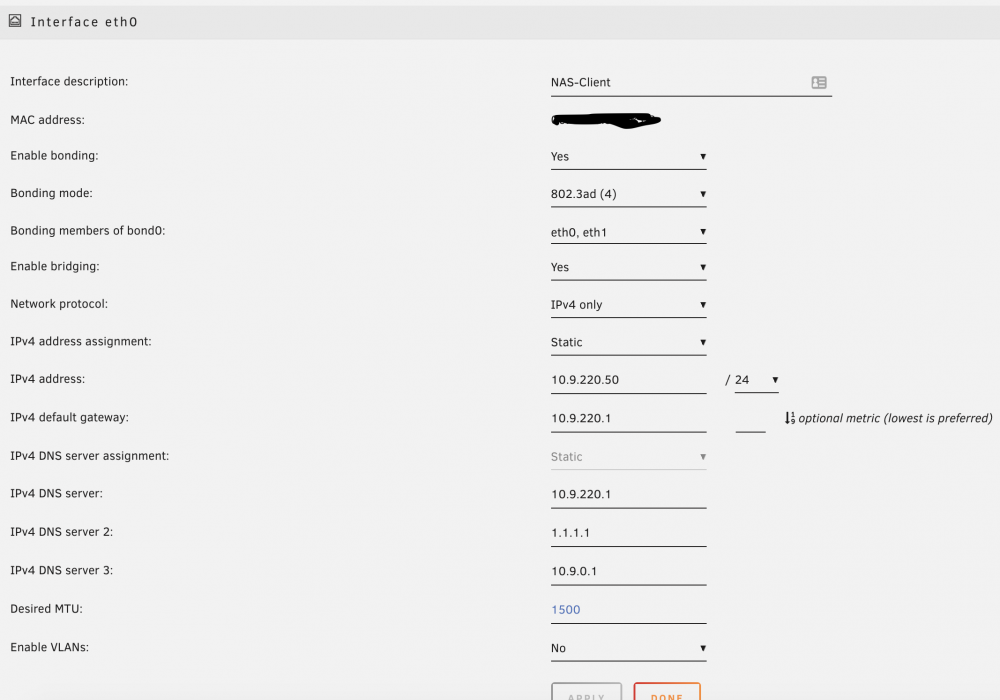Click the IPv4 DNS server field
Image resolution: width=1000 pixels, height=700 pixels.
(628, 495)
